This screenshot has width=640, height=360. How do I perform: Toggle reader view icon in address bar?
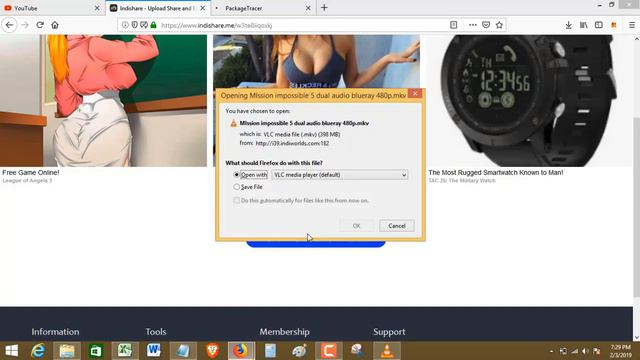(x=453, y=25)
